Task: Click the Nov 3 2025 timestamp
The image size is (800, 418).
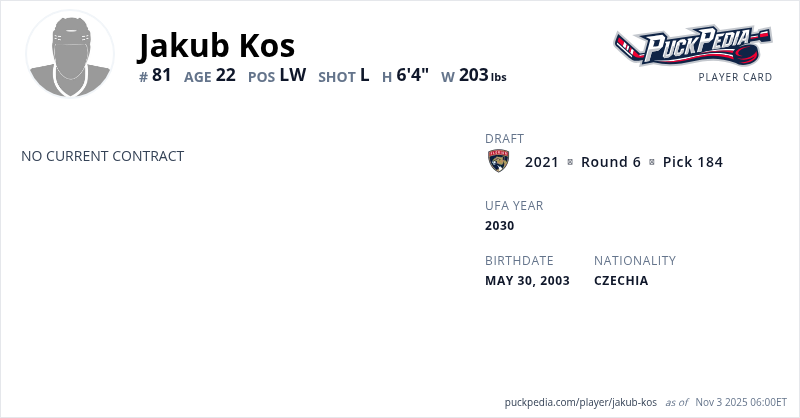Action: pyautogui.click(x=741, y=402)
